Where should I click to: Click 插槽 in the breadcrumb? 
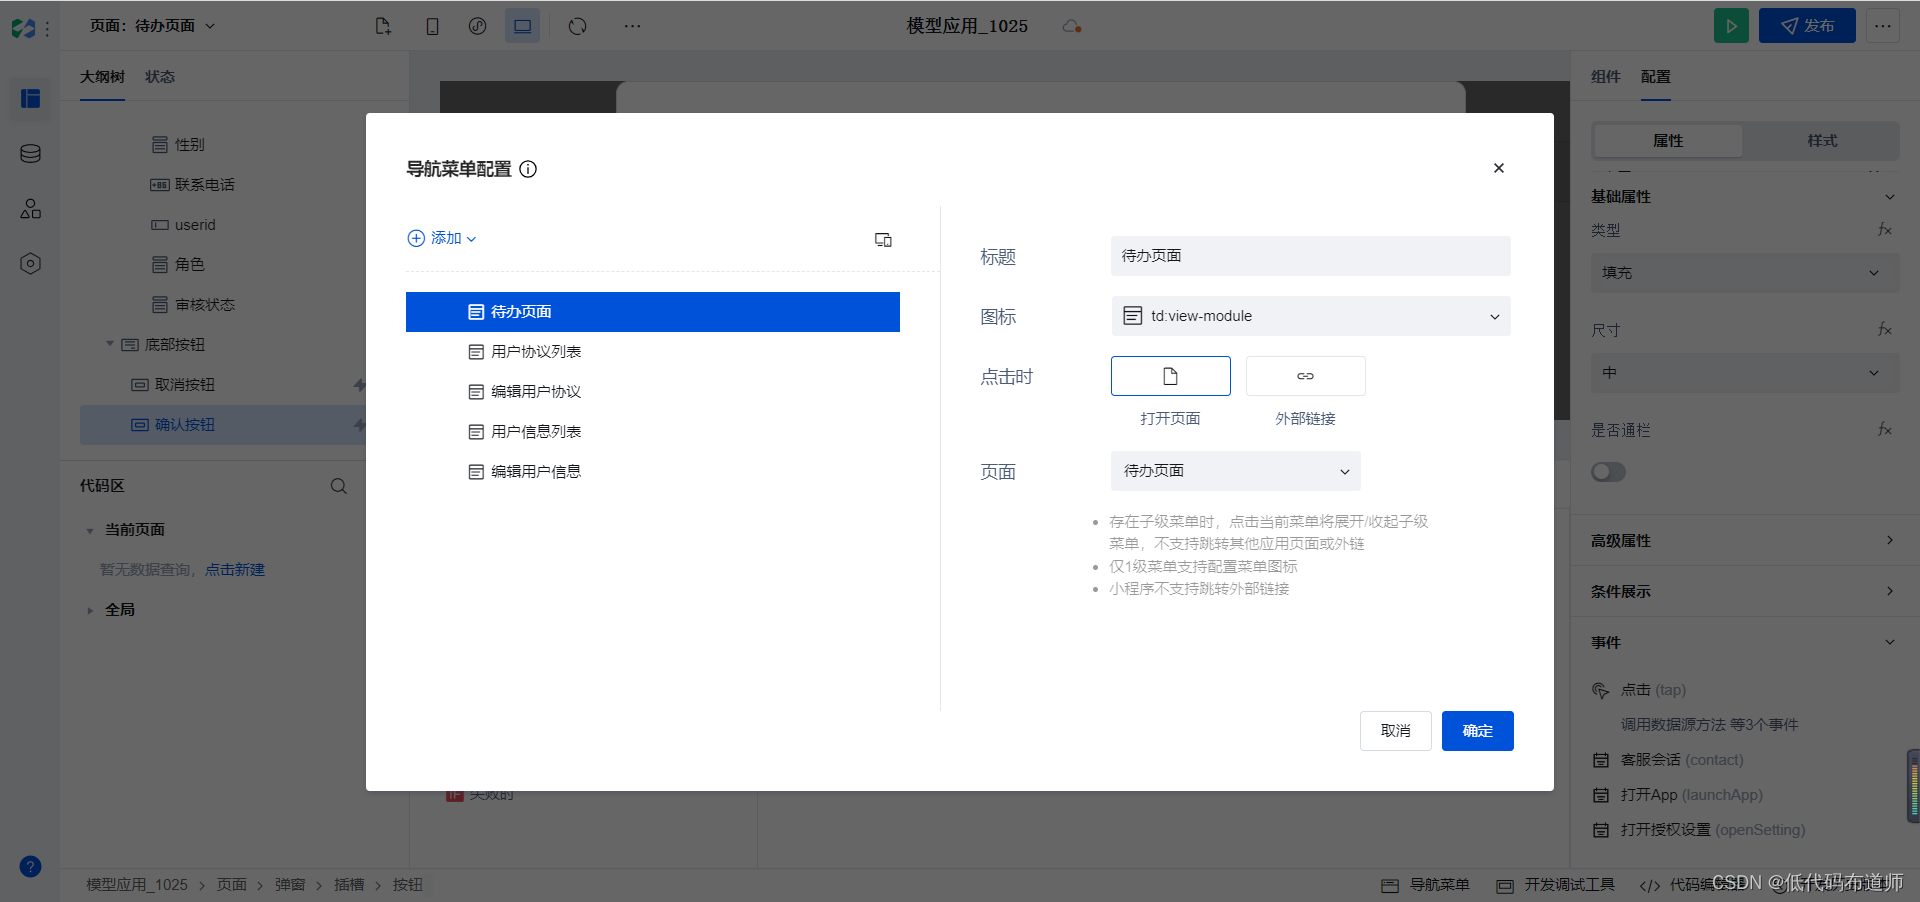click(349, 885)
